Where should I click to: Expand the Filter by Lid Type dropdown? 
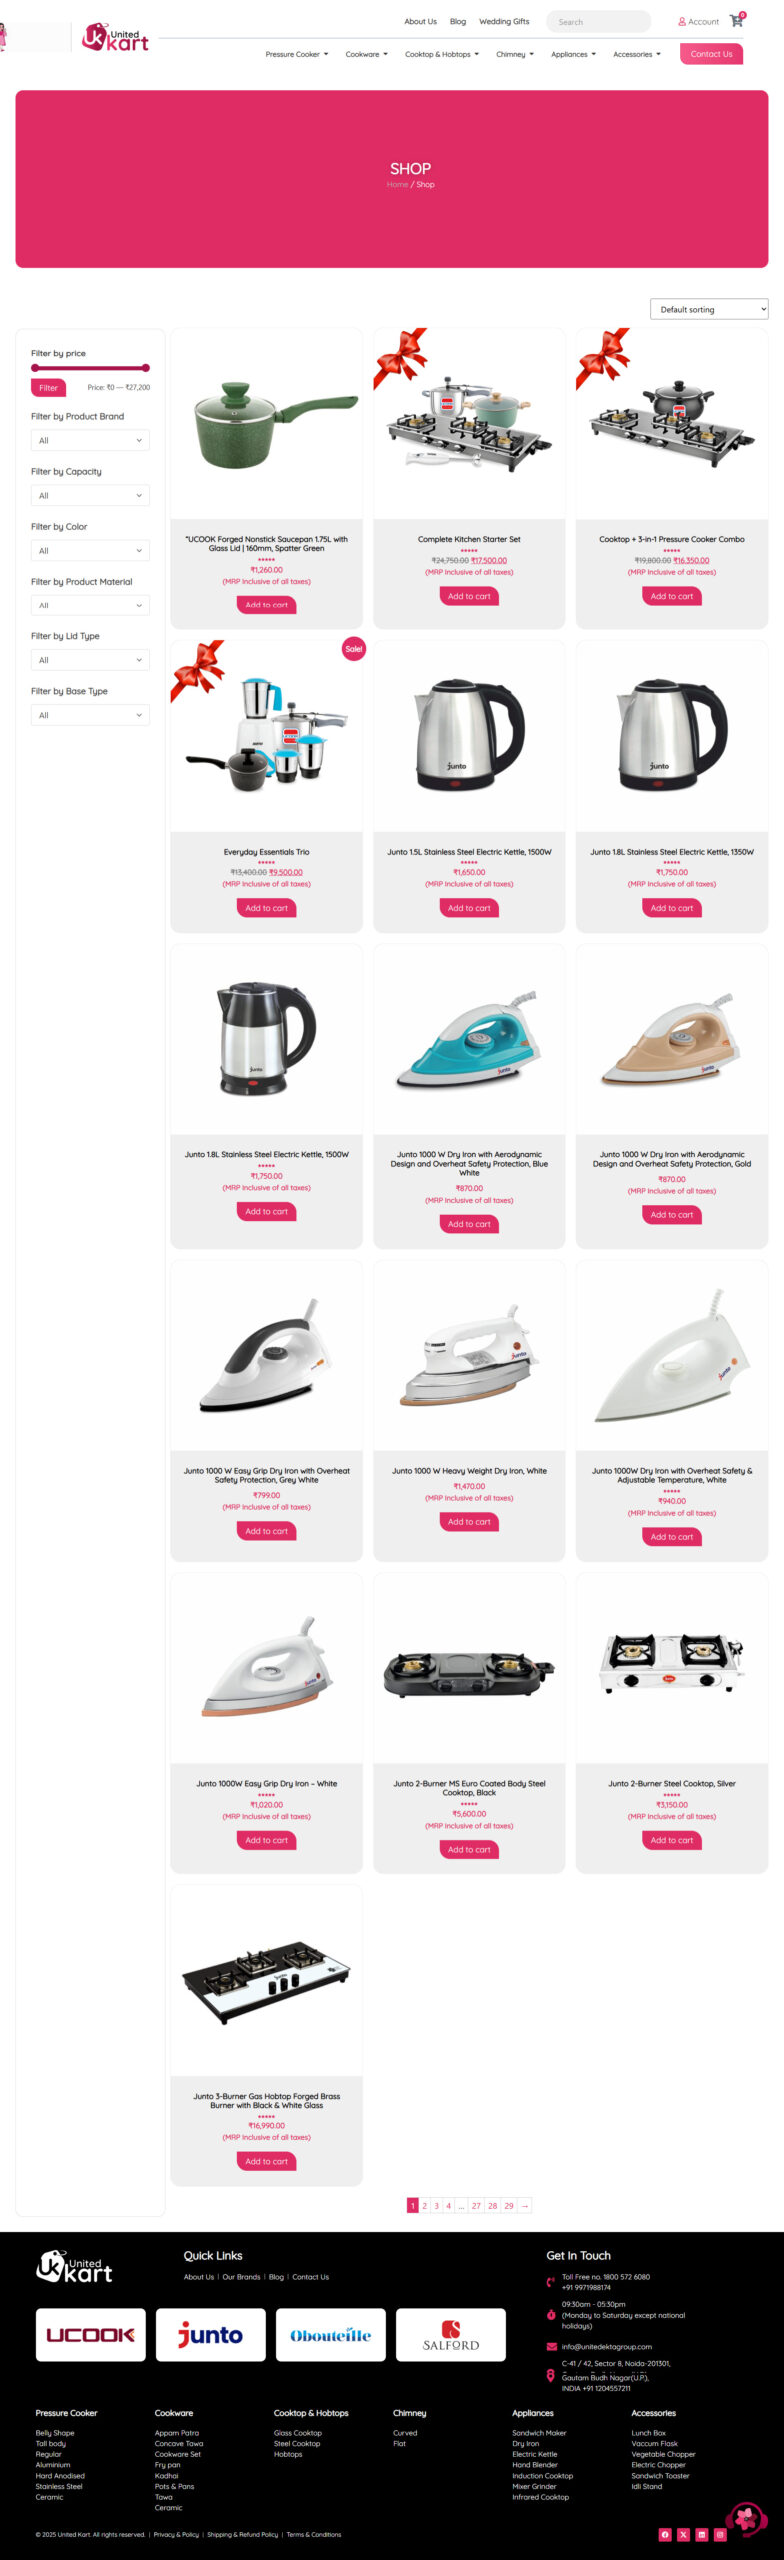90,660
